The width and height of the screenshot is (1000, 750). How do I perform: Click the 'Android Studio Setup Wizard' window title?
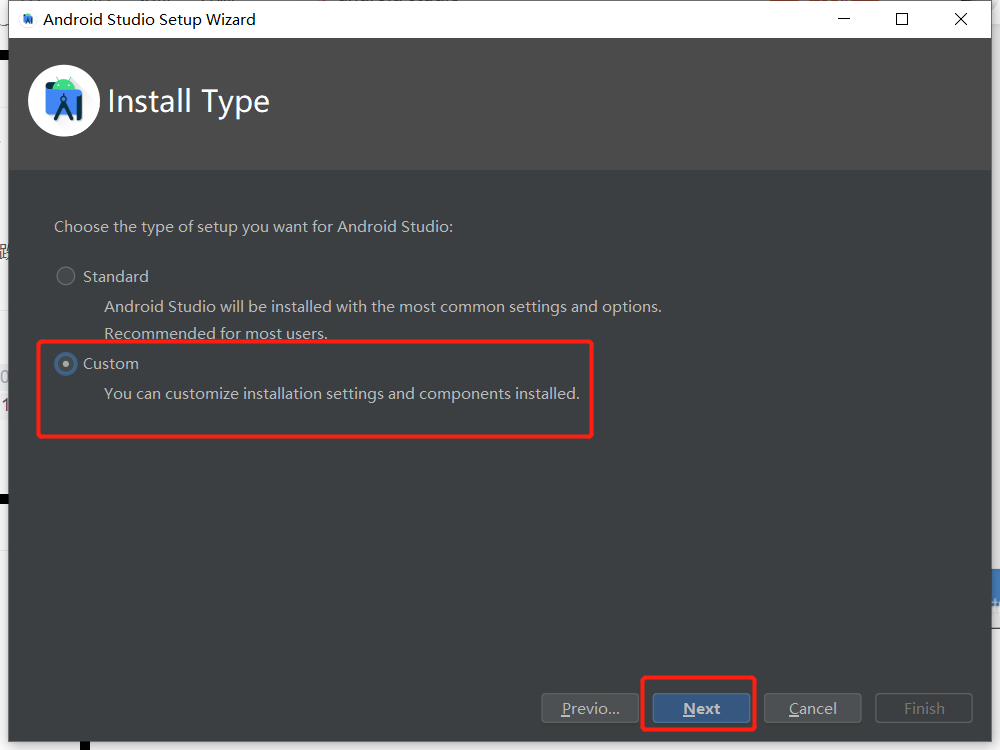coord(149,20)
